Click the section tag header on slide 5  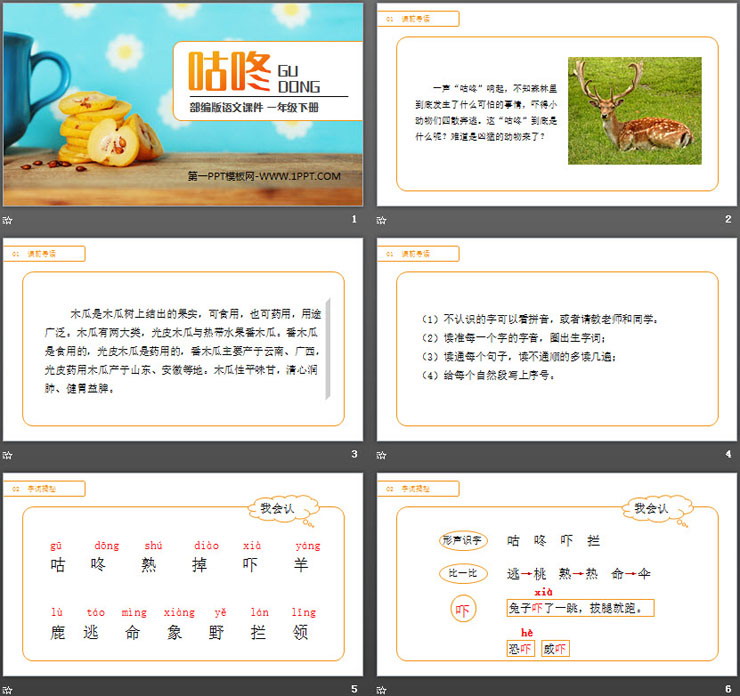(x=44, y=489)
